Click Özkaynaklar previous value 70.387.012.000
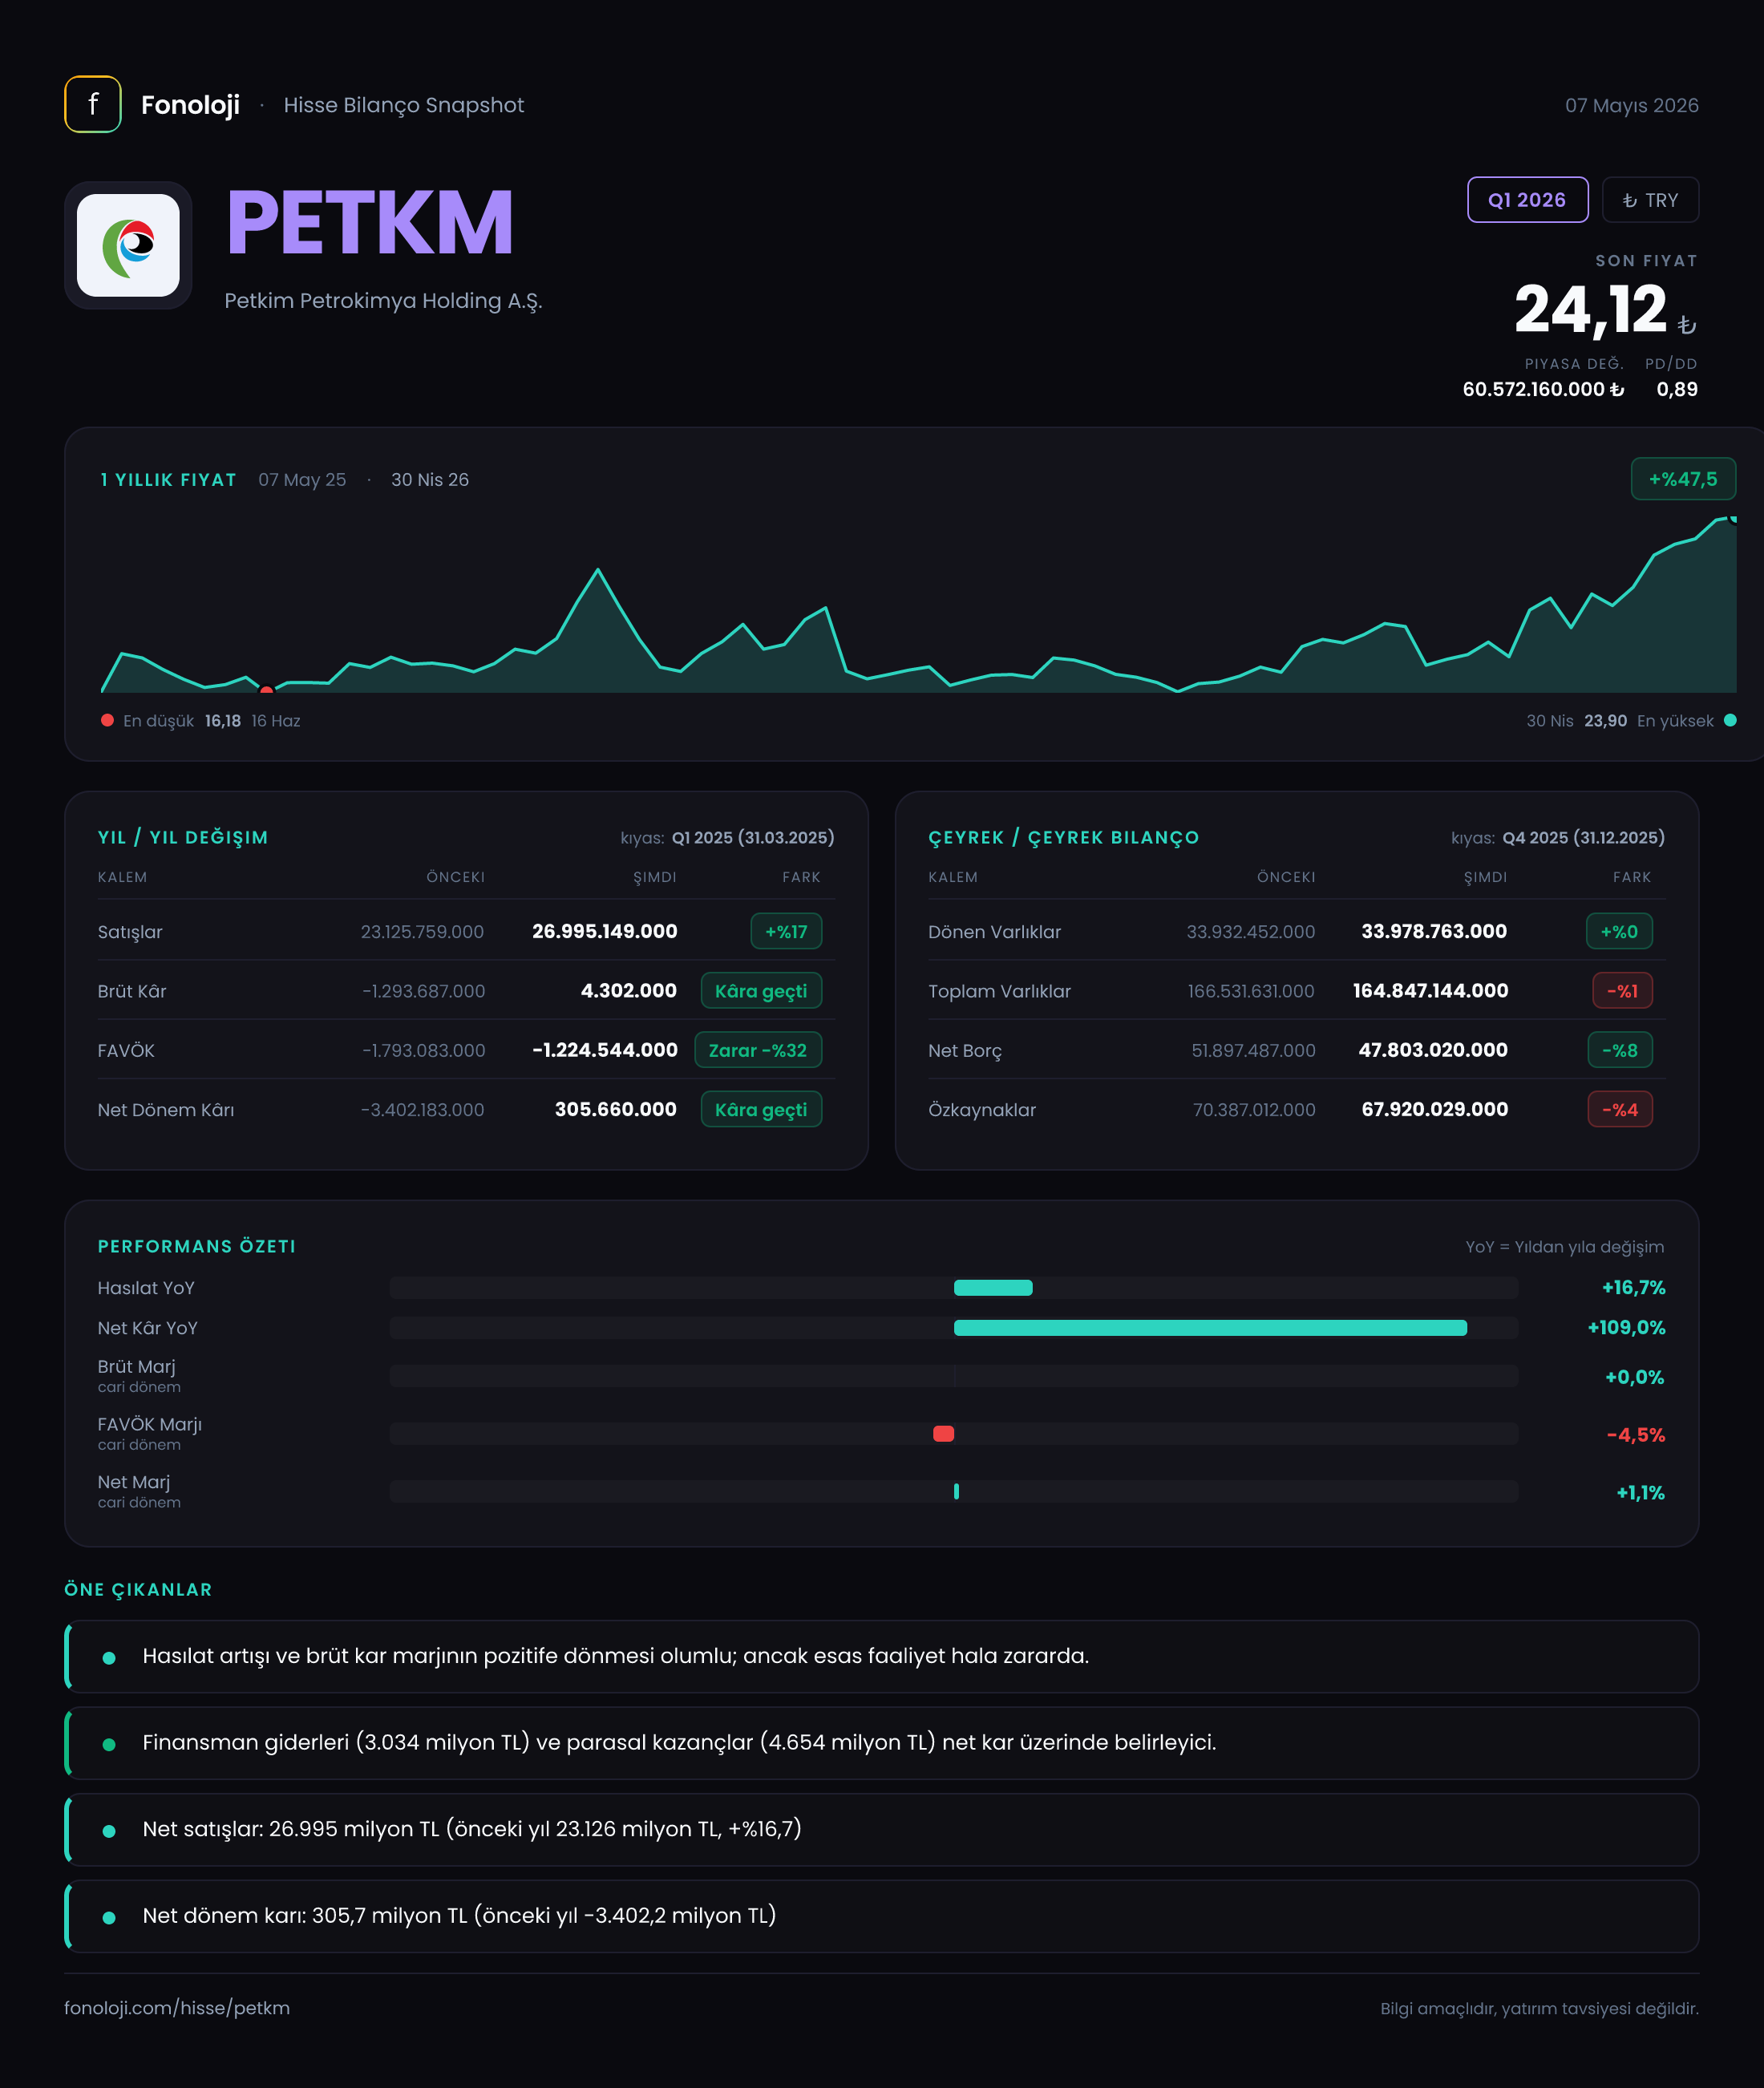1764x2088 pixels. [1254, 1110]
